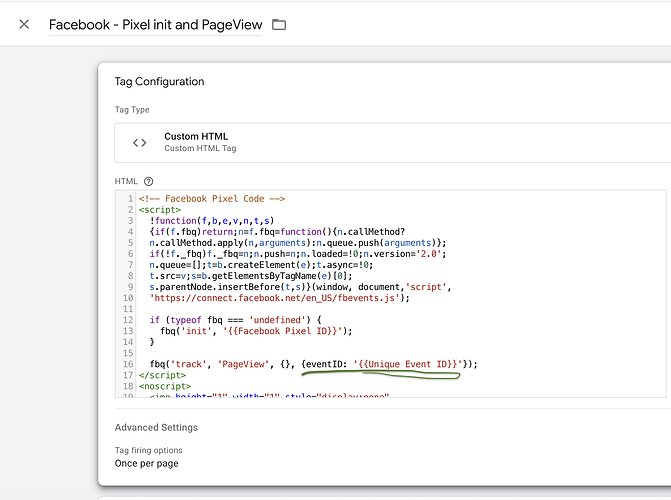Screen dimensions: 671x500
Task: Click the typeof fbq undefined condition line
Action: [236, 320]
